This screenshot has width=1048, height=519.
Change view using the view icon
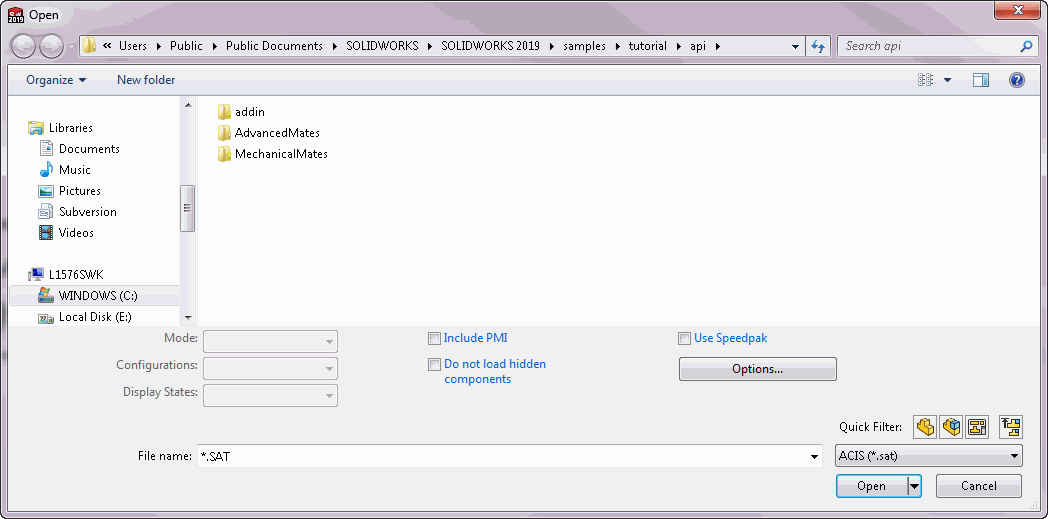point(925,80)
